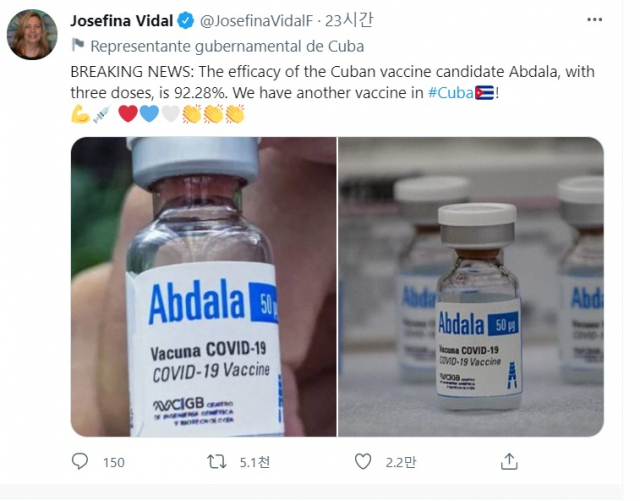Click the government representative flag icon
640x501 pixels.
pyautogui.click(x=78, y=45)
